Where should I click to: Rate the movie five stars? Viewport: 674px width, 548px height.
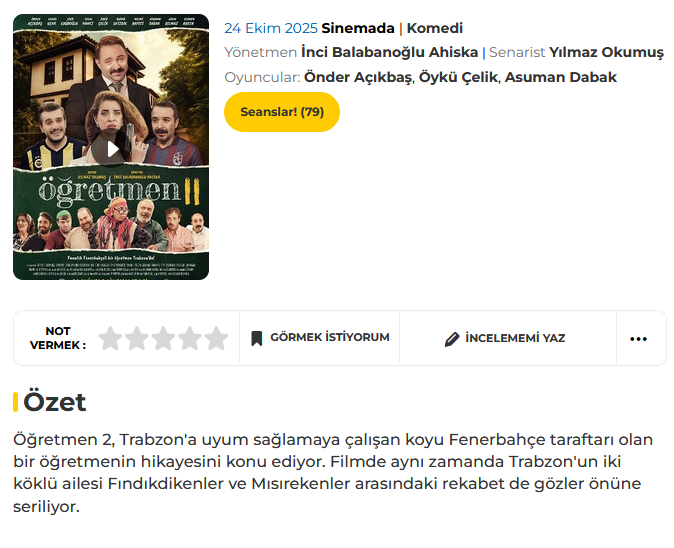[x=216, y=339]
